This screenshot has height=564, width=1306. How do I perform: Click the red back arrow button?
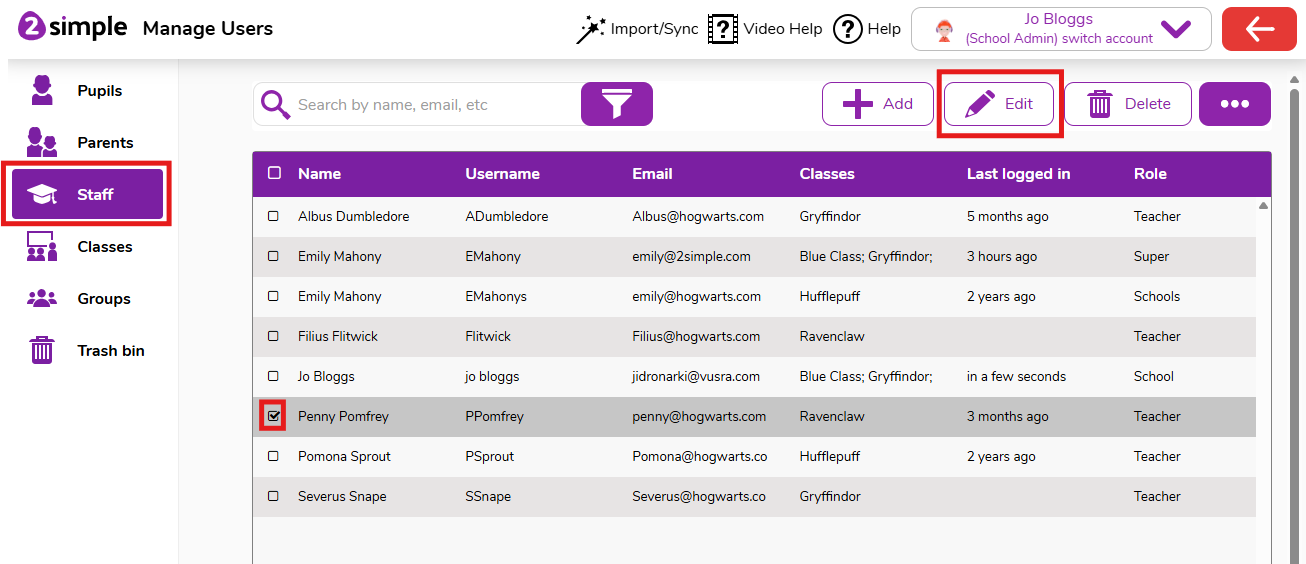click(x=1259, y=29)
